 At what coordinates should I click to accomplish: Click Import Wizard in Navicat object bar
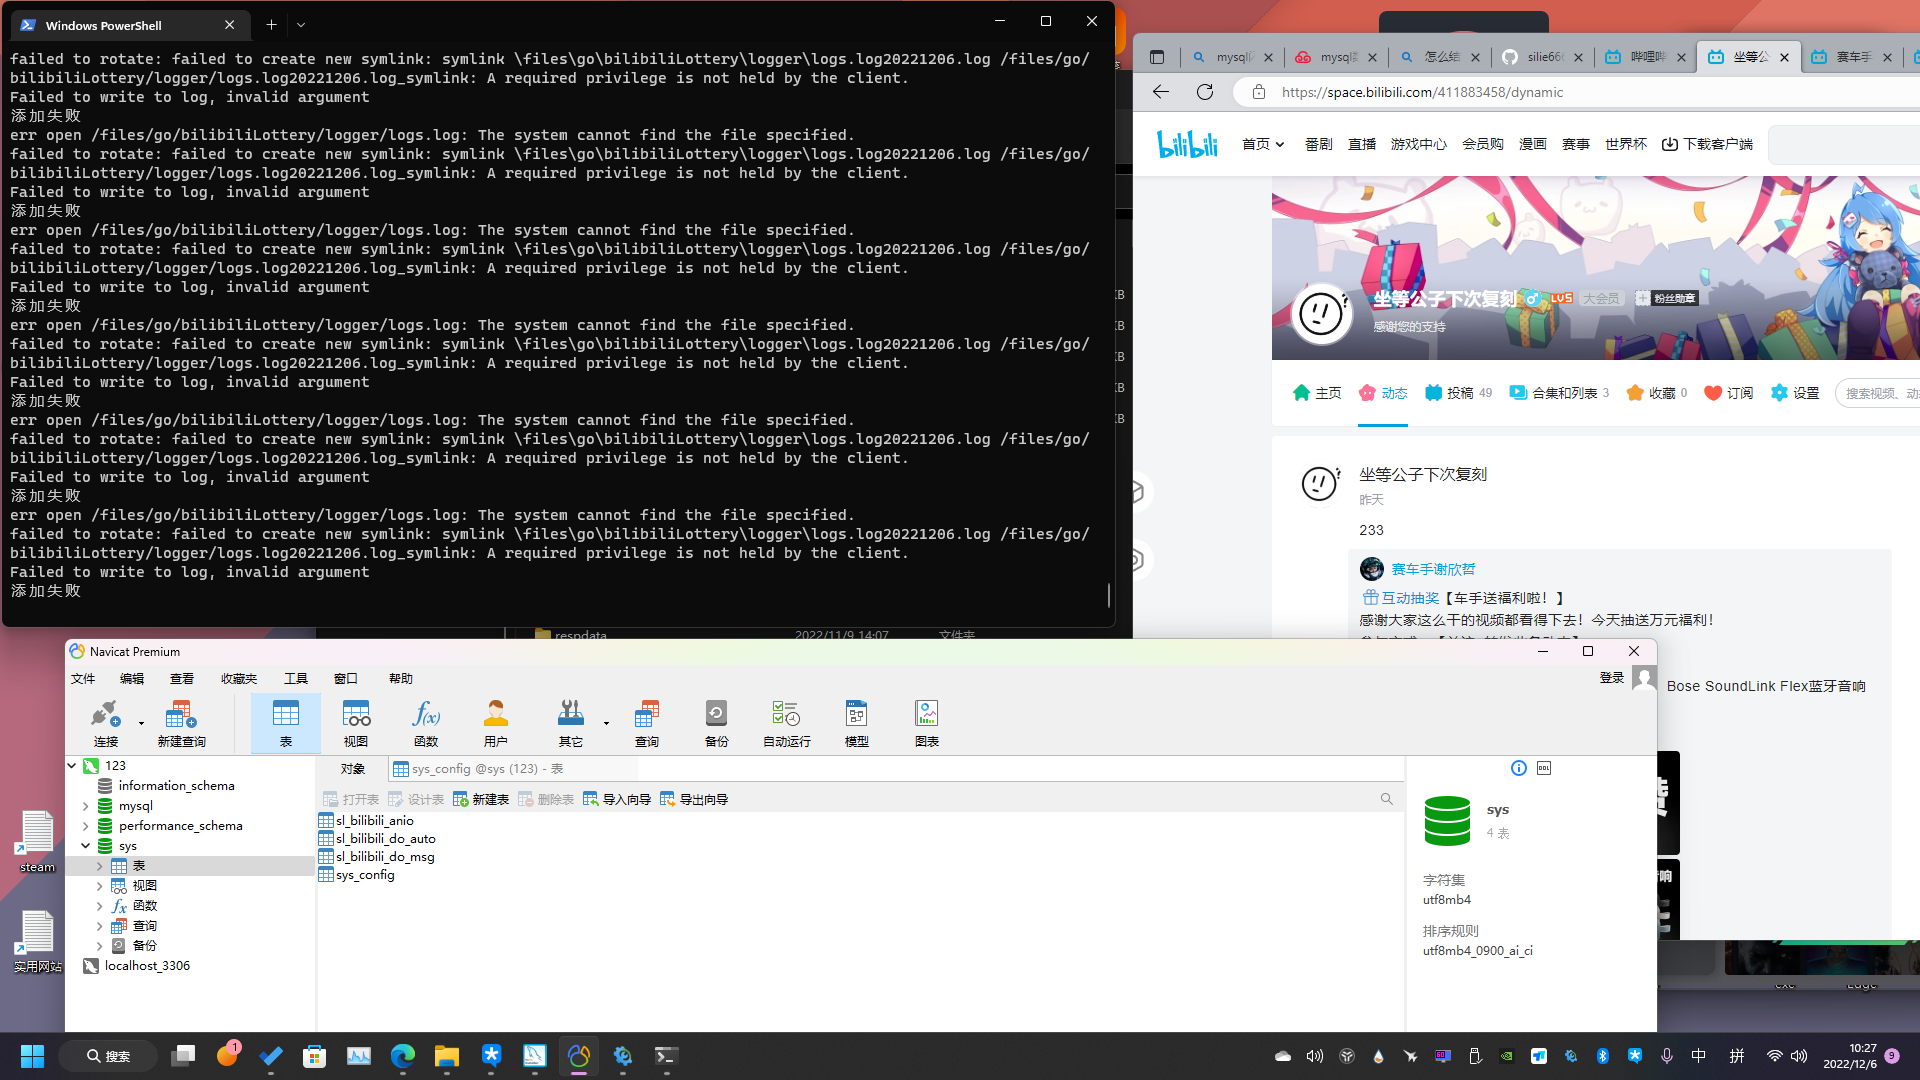tap(617, 799)
